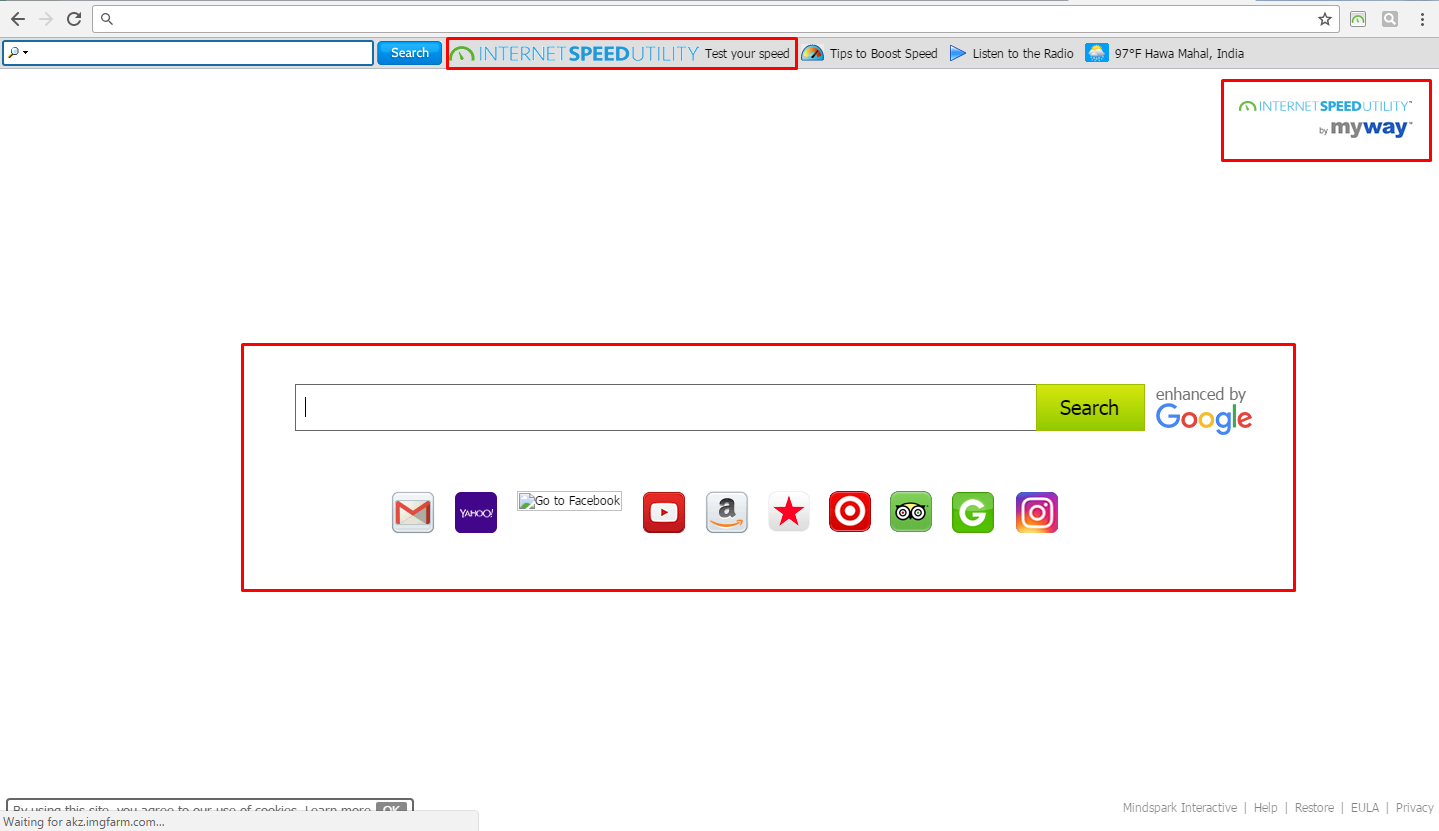
Task: Open the magnifier search extension icon
Action: click(x=1390, y=19)
